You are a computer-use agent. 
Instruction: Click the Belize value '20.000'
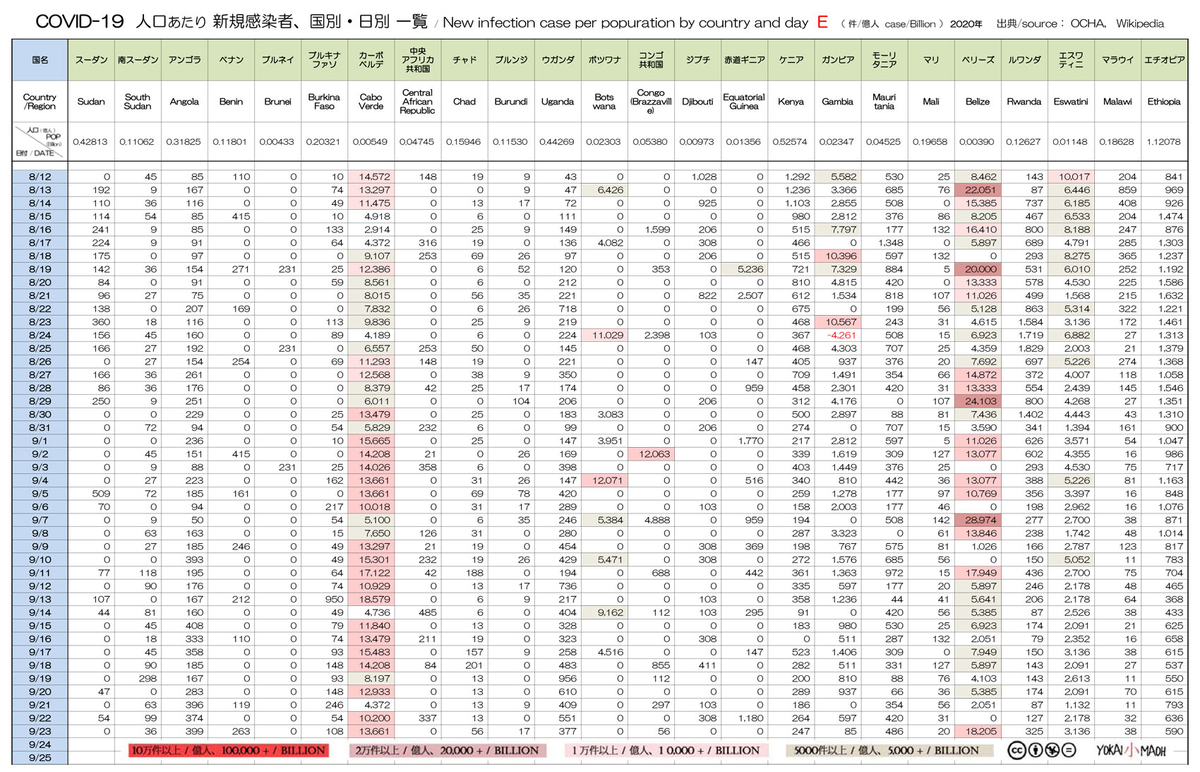(980, 269)
